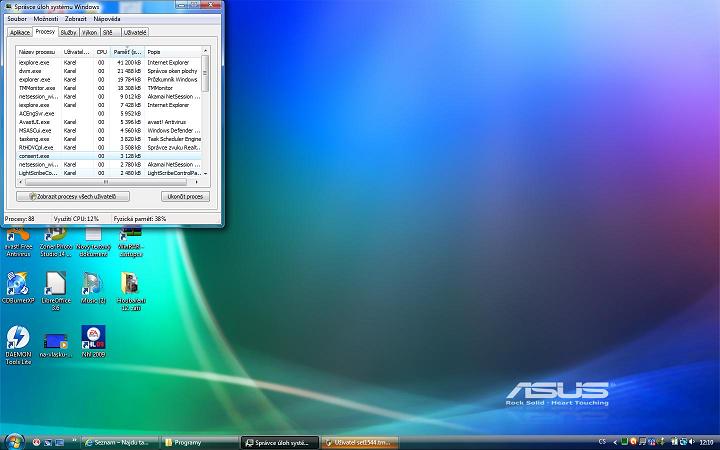
Task: Select the dwm.exe process row
Action: [109, 71]
